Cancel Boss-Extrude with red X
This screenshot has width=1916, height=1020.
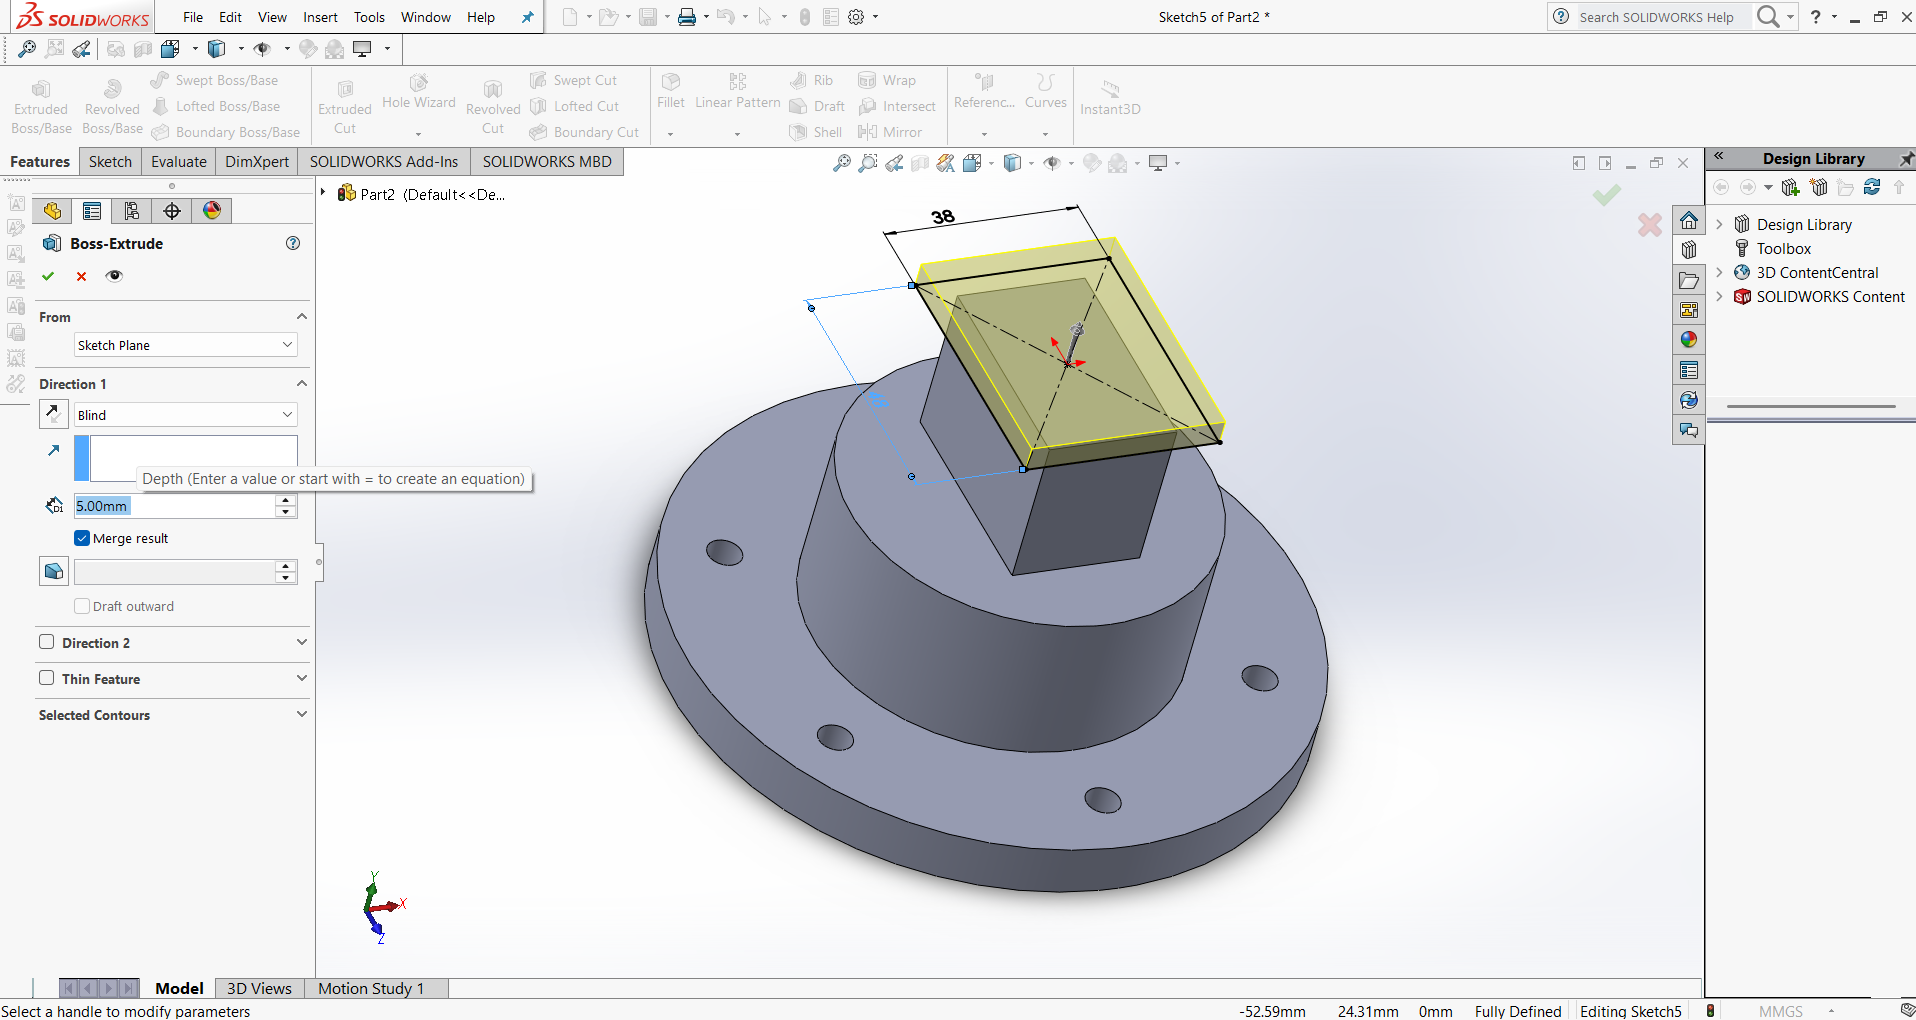(x=82, y=276)
